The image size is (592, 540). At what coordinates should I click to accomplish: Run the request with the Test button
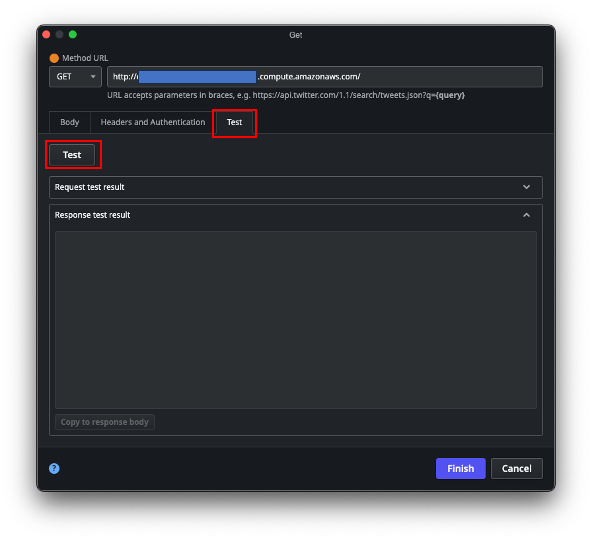[x=72, y=155]
